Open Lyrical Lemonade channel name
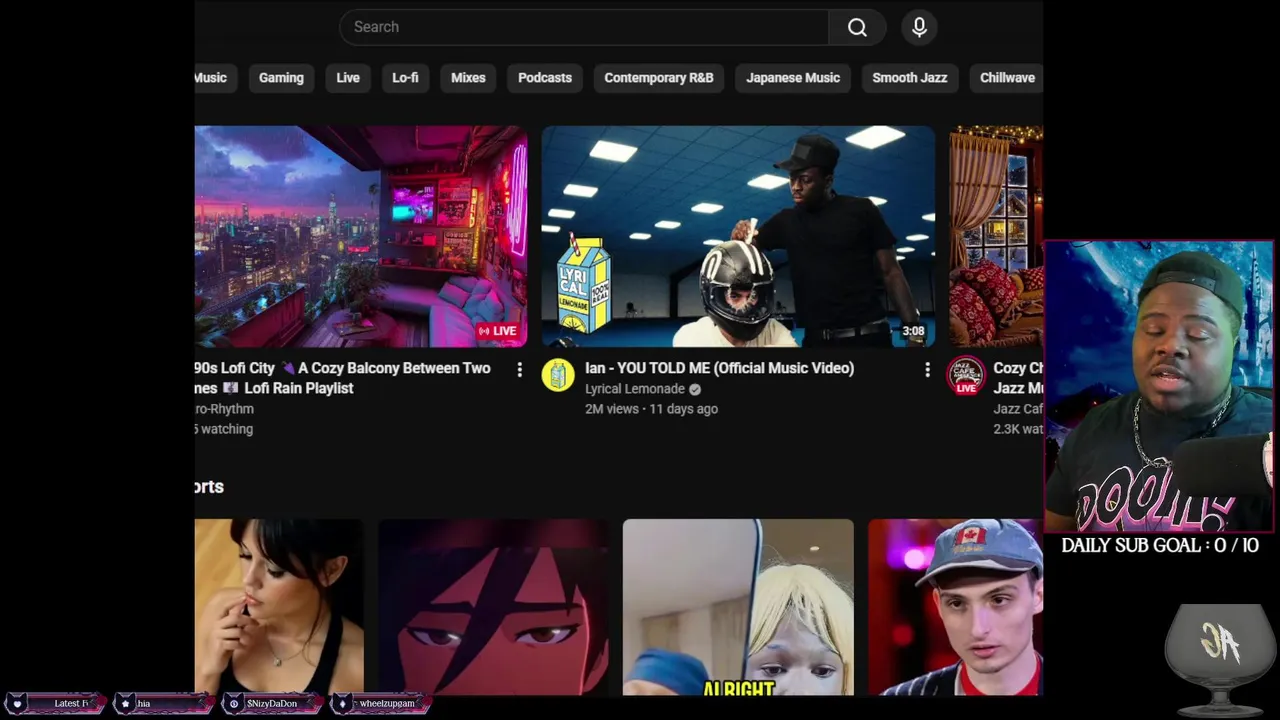 (x=635, y=389)
